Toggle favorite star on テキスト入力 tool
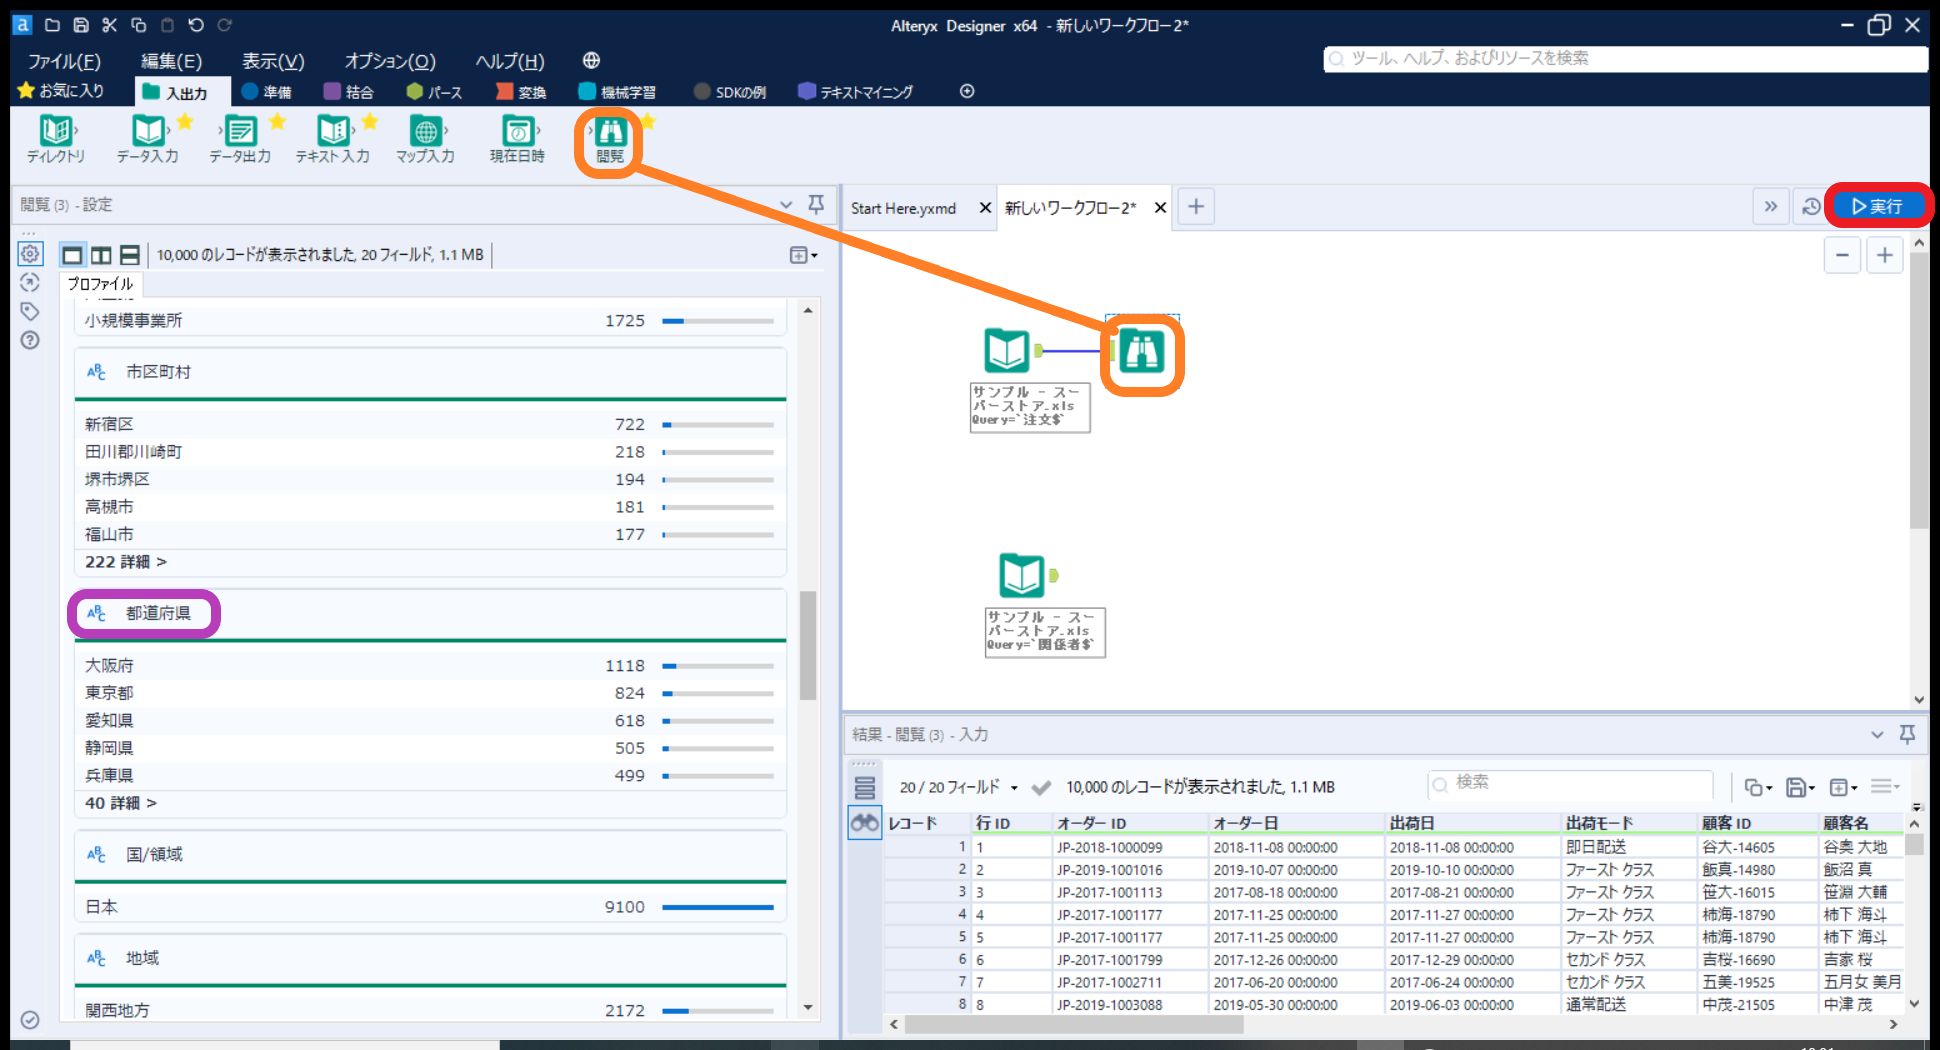 pos(370,121)
